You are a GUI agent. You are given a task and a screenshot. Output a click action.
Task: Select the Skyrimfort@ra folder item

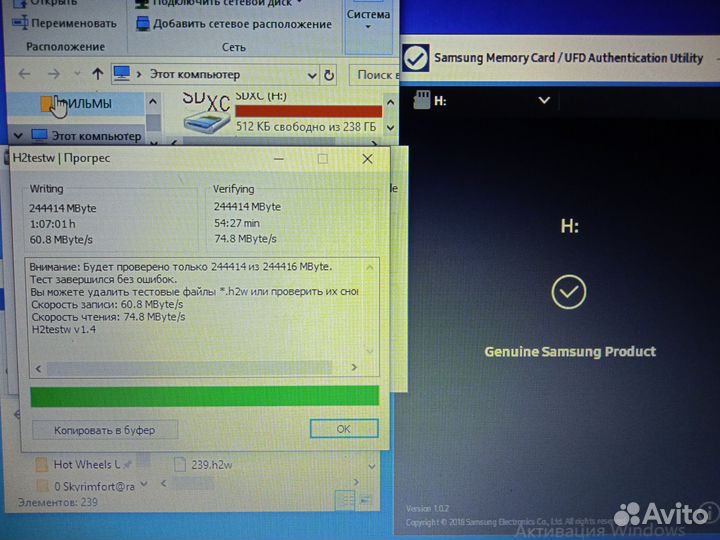87,486
